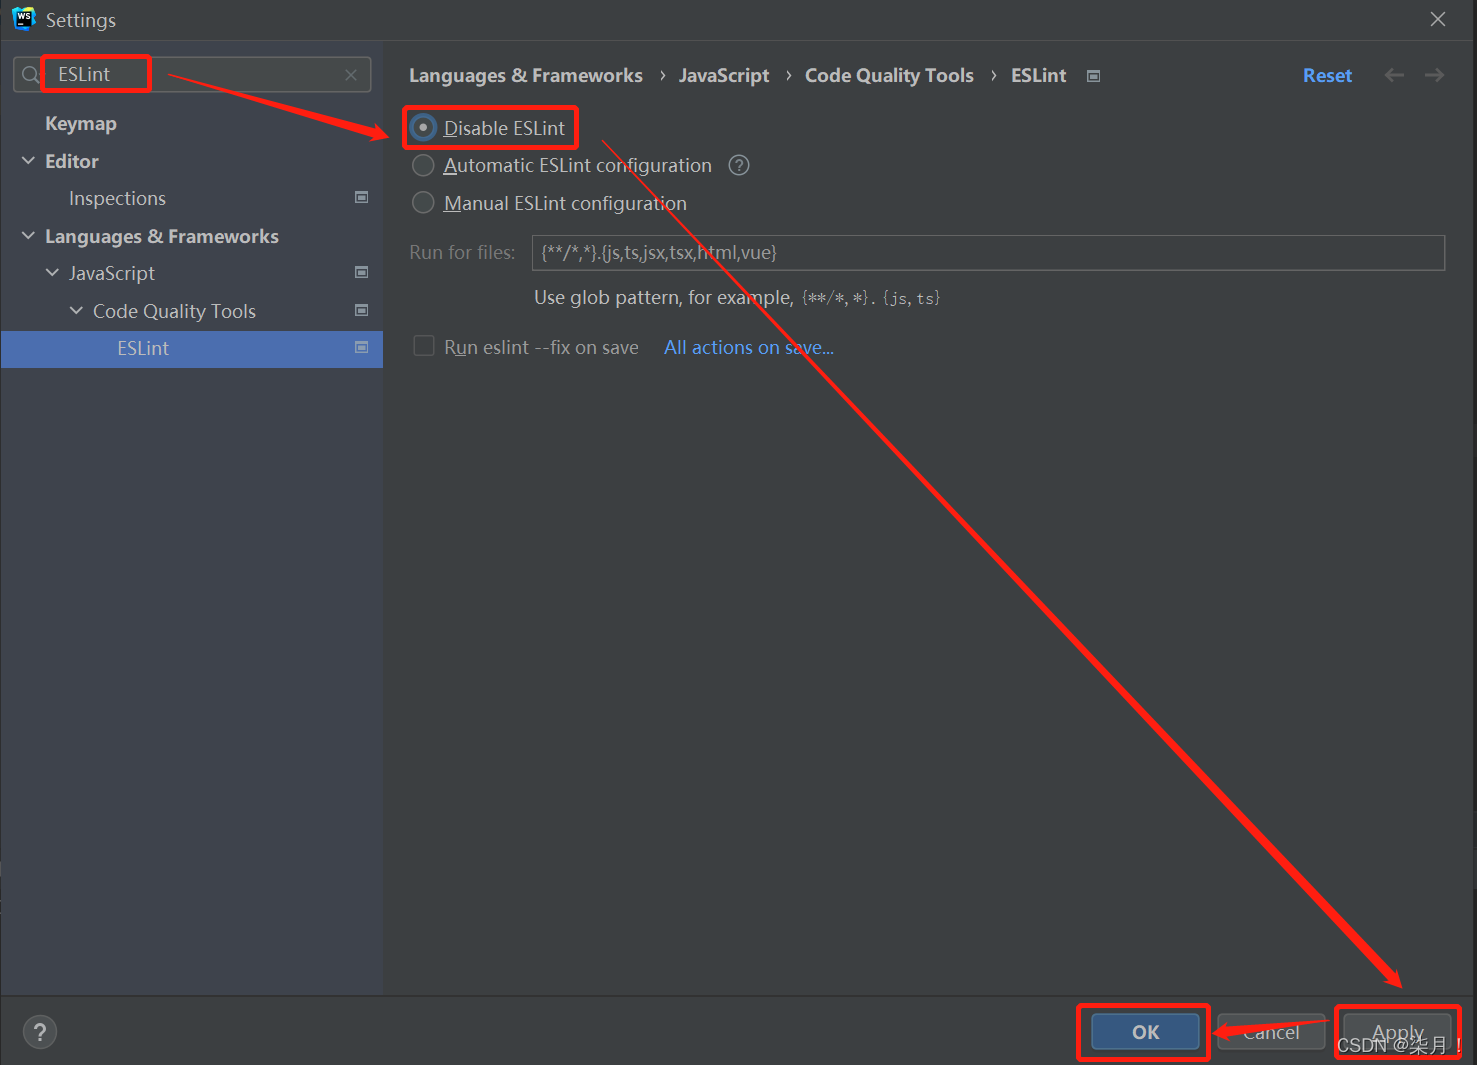Viewport: 1477px width, 1065px height.
Task: Click the search magnifier icon
Action: tap(30, 75)
